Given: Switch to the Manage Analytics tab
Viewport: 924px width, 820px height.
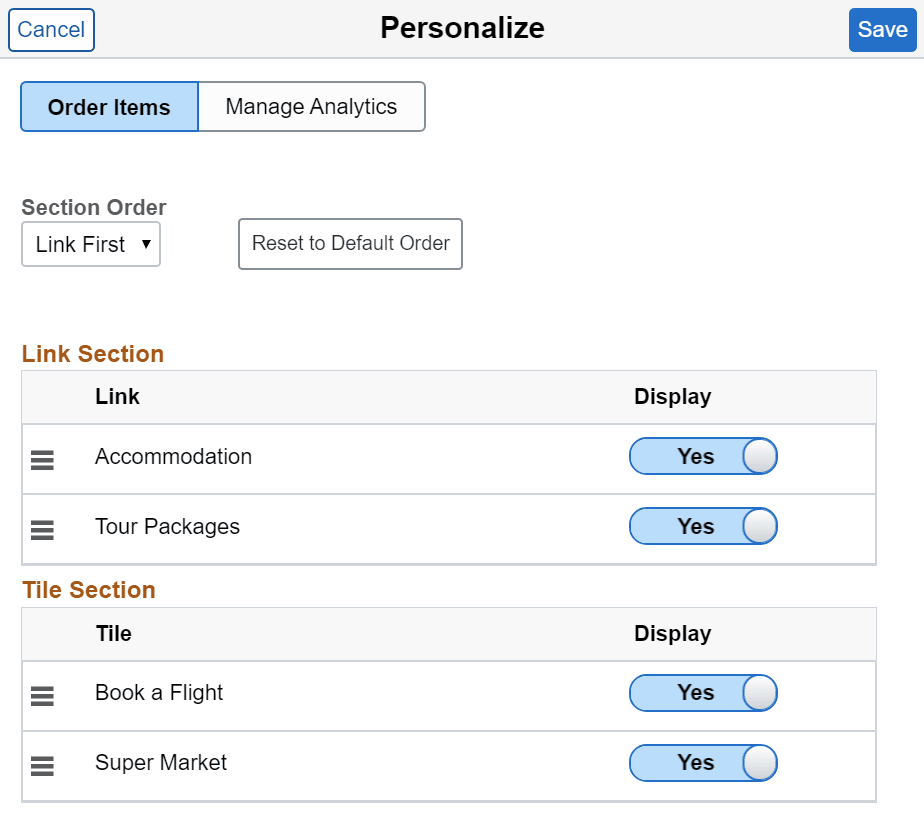Looking at the screenshot, I should point(311,106).
